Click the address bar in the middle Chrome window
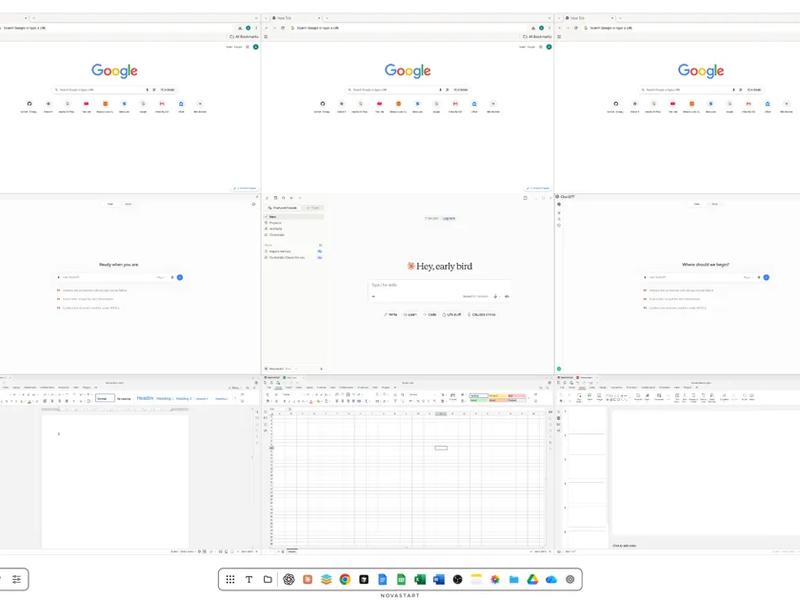 [x=408, y=28]
